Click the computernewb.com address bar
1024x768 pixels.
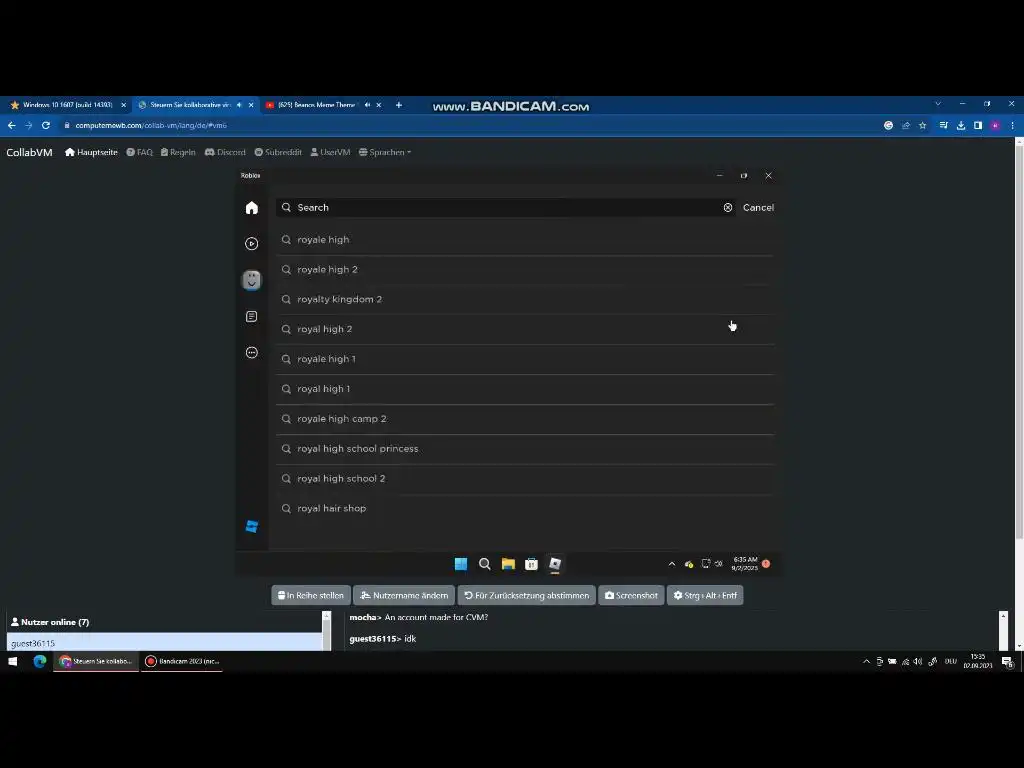[x=470, y=125]
